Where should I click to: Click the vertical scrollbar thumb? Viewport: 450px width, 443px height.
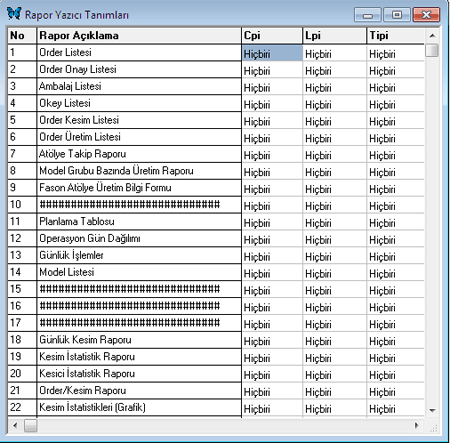(432, 50)
